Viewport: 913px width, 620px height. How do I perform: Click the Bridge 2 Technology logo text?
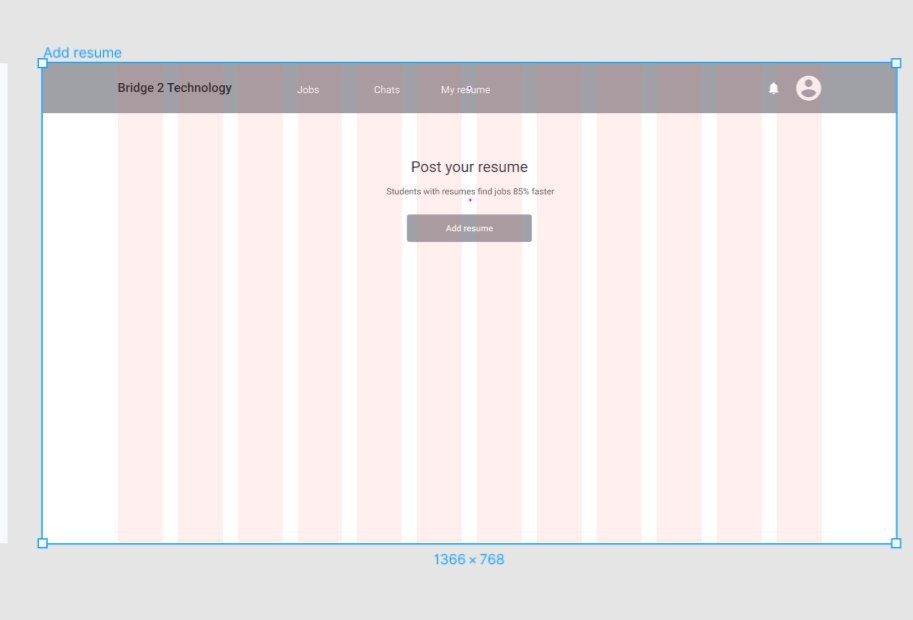[175, 88]
